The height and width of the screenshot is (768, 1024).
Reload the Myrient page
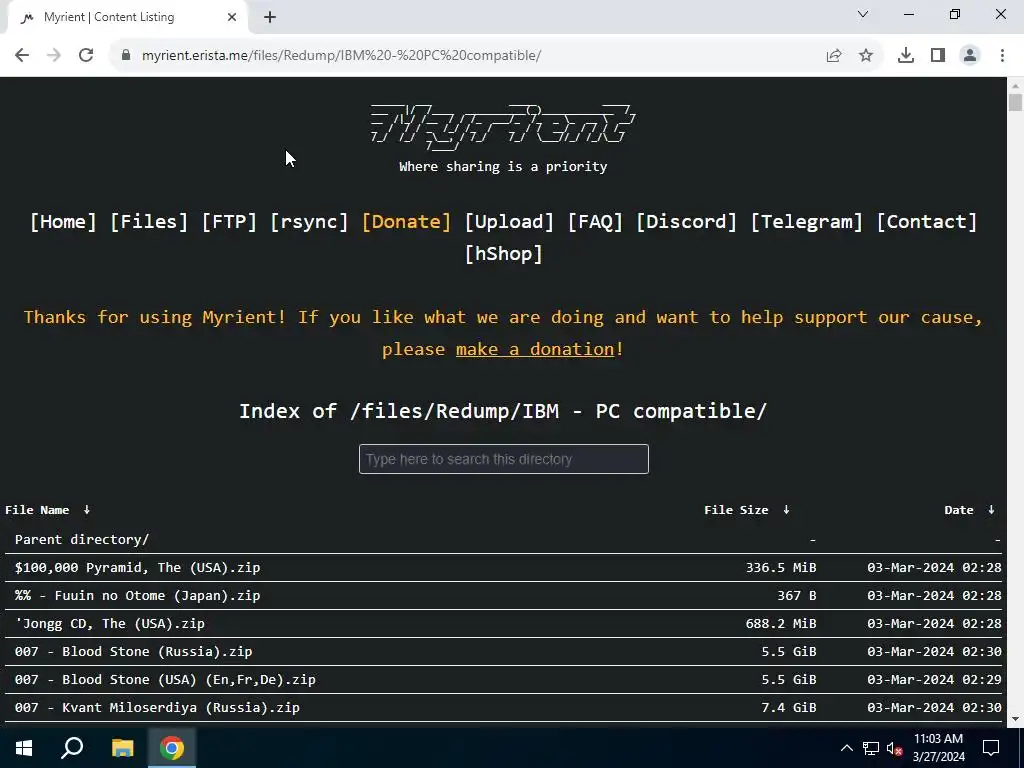tap(86, 56)
